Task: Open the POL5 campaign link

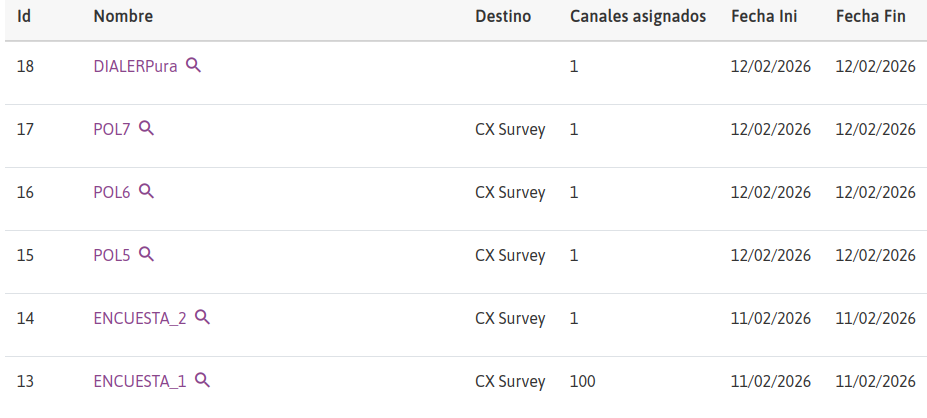Action: 112,256
